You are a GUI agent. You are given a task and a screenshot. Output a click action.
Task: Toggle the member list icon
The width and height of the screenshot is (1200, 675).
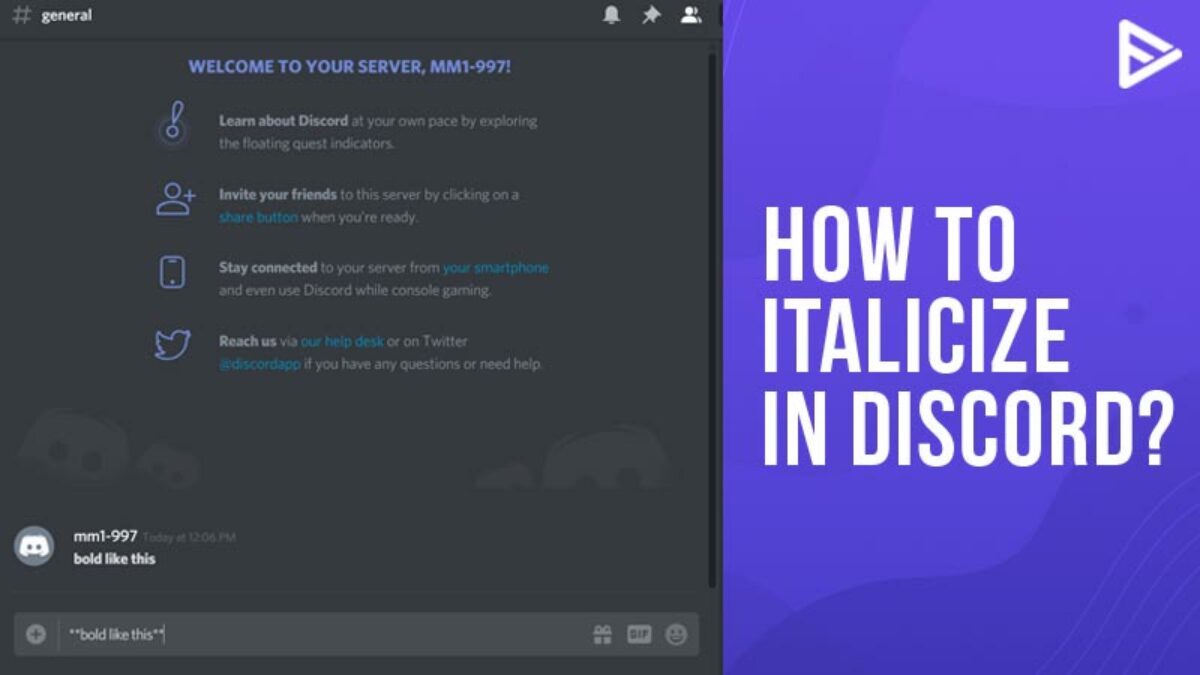pos(691,15)
